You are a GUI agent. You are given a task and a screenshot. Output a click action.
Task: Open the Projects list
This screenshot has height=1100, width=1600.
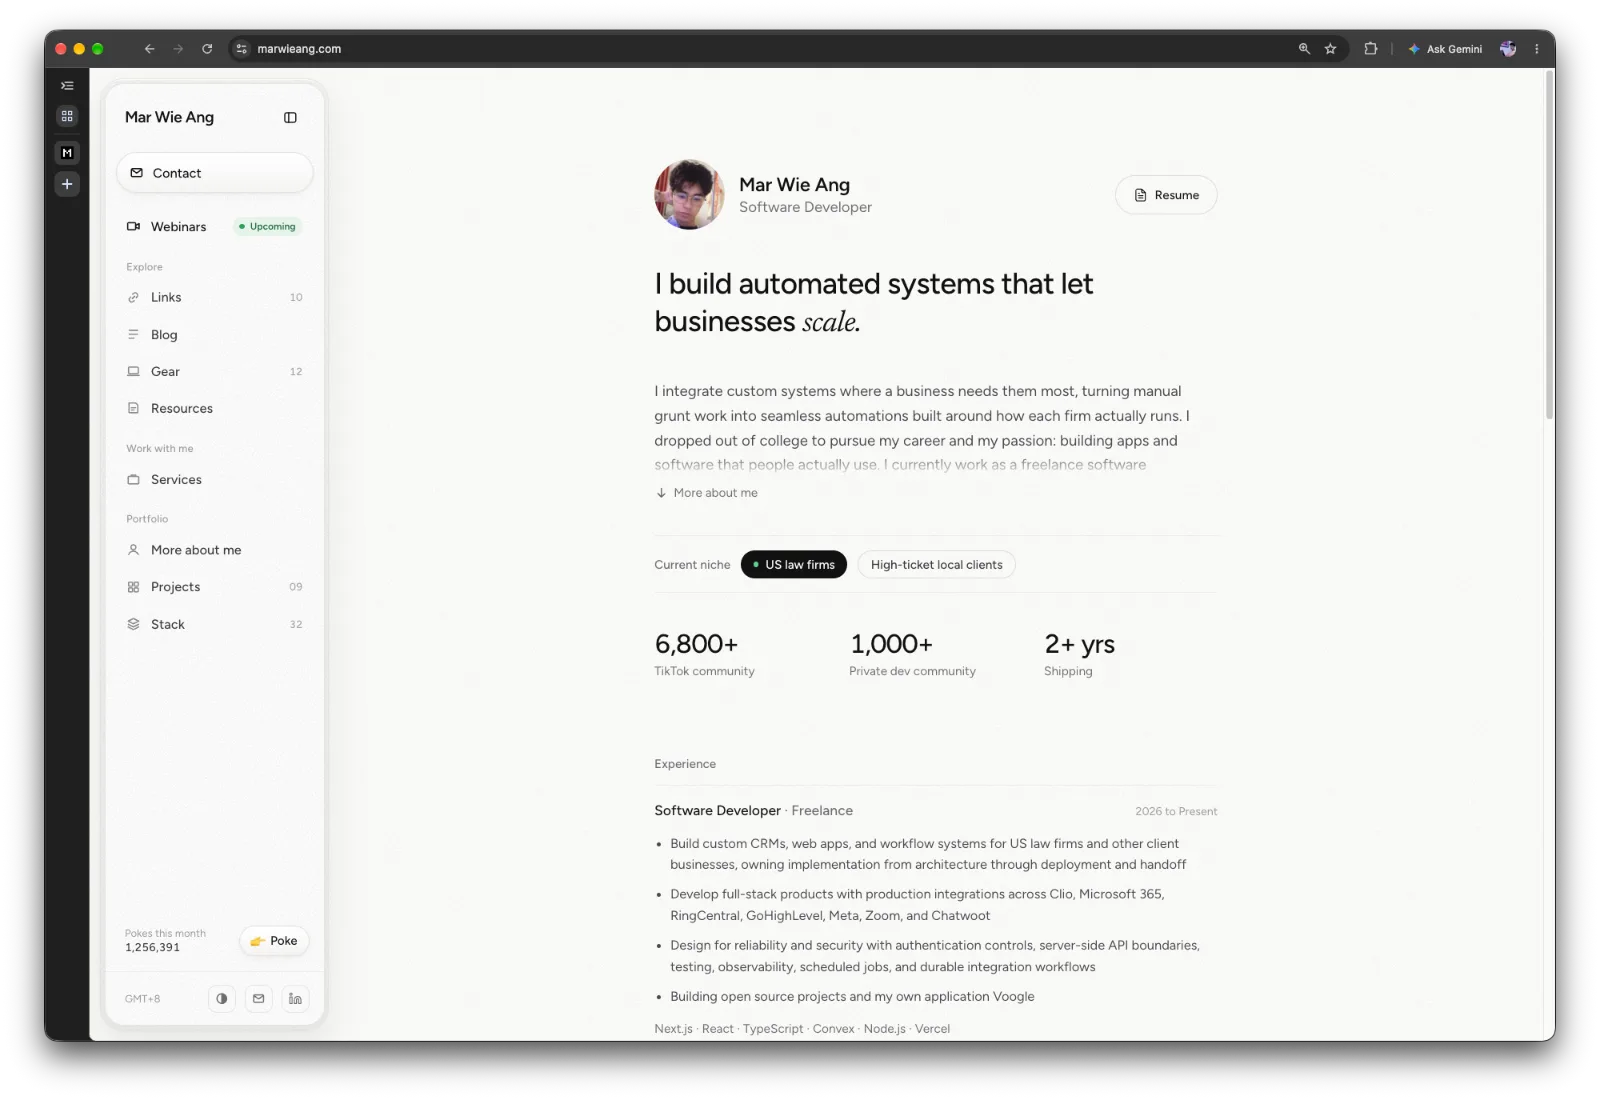click(x=215, y=587)
